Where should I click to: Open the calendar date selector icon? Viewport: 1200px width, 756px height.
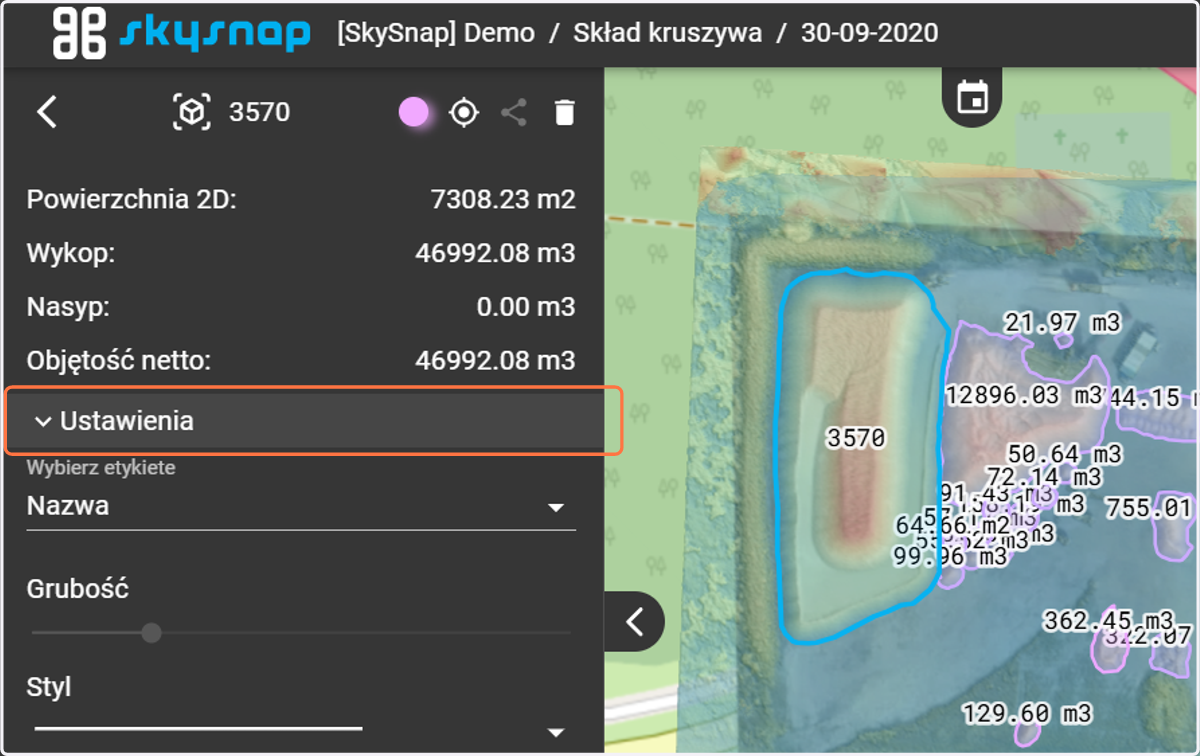(972, 98)
